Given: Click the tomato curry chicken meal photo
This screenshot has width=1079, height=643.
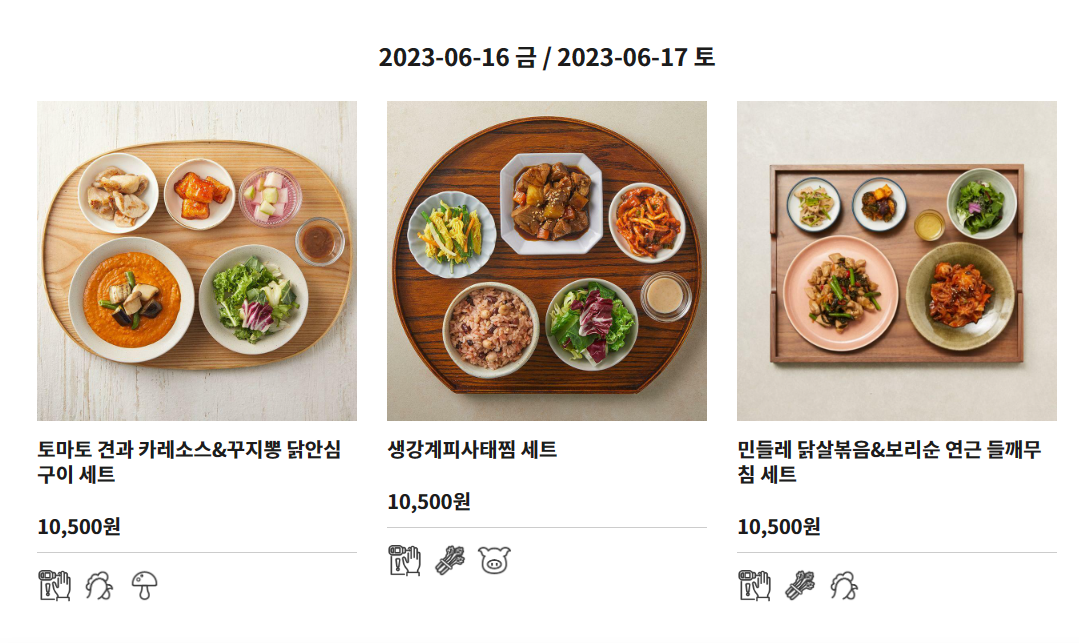Looking at the screenshot, I should (197, 260).
